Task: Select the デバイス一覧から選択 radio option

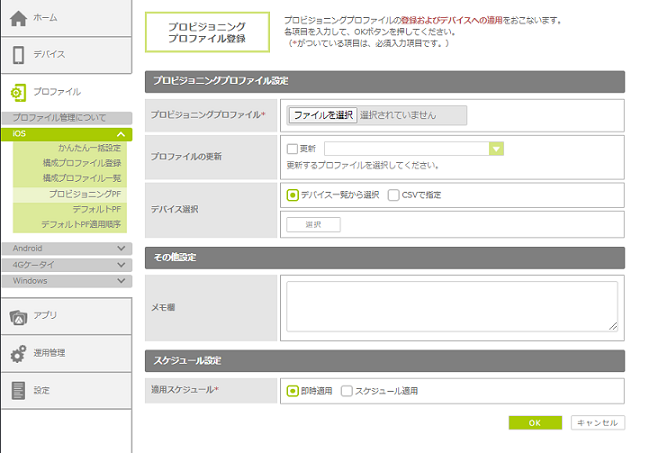Action: click(x=292, y=195)
